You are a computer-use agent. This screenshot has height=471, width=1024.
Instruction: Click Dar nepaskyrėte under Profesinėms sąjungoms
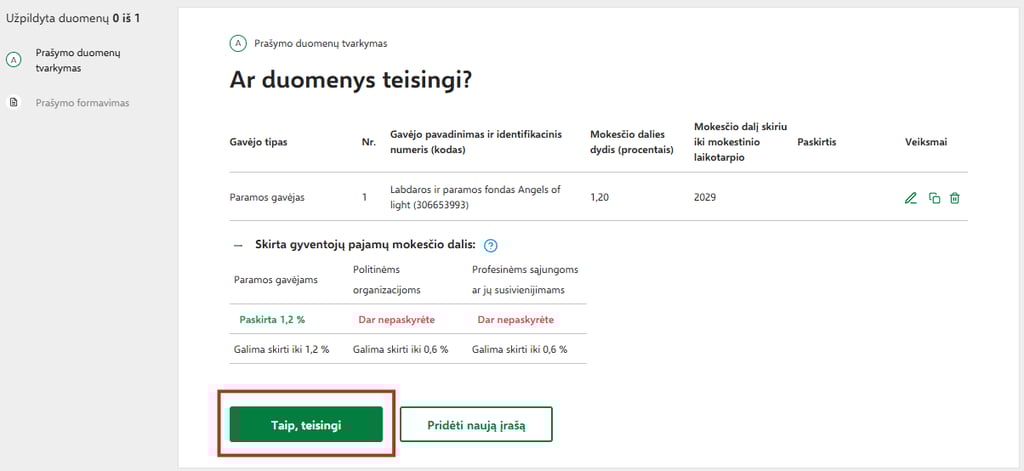pos(515,319)
